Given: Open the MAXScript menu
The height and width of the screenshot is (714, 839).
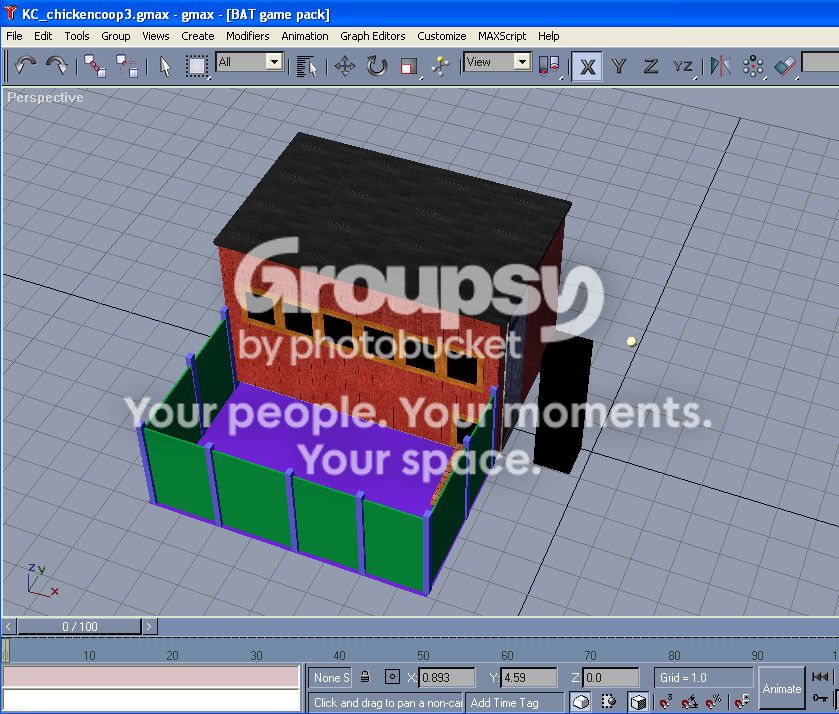Looking at the screenshot, I should coord(502,36).
